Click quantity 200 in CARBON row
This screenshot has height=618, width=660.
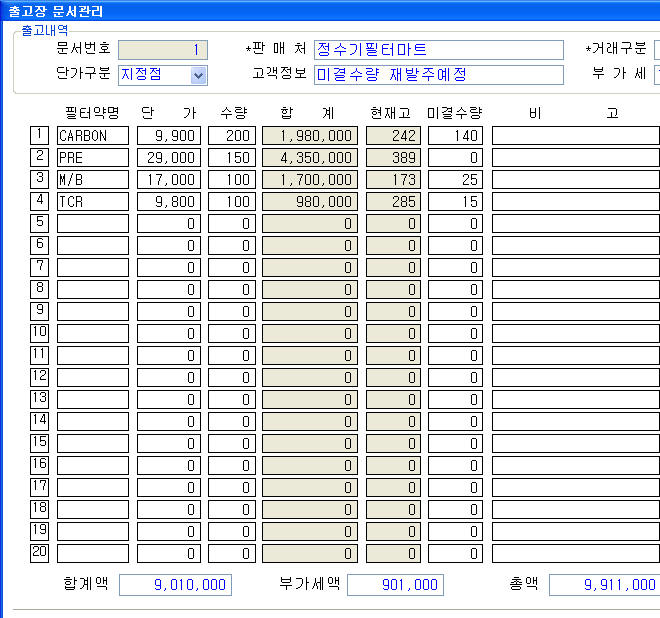(232, 136)
